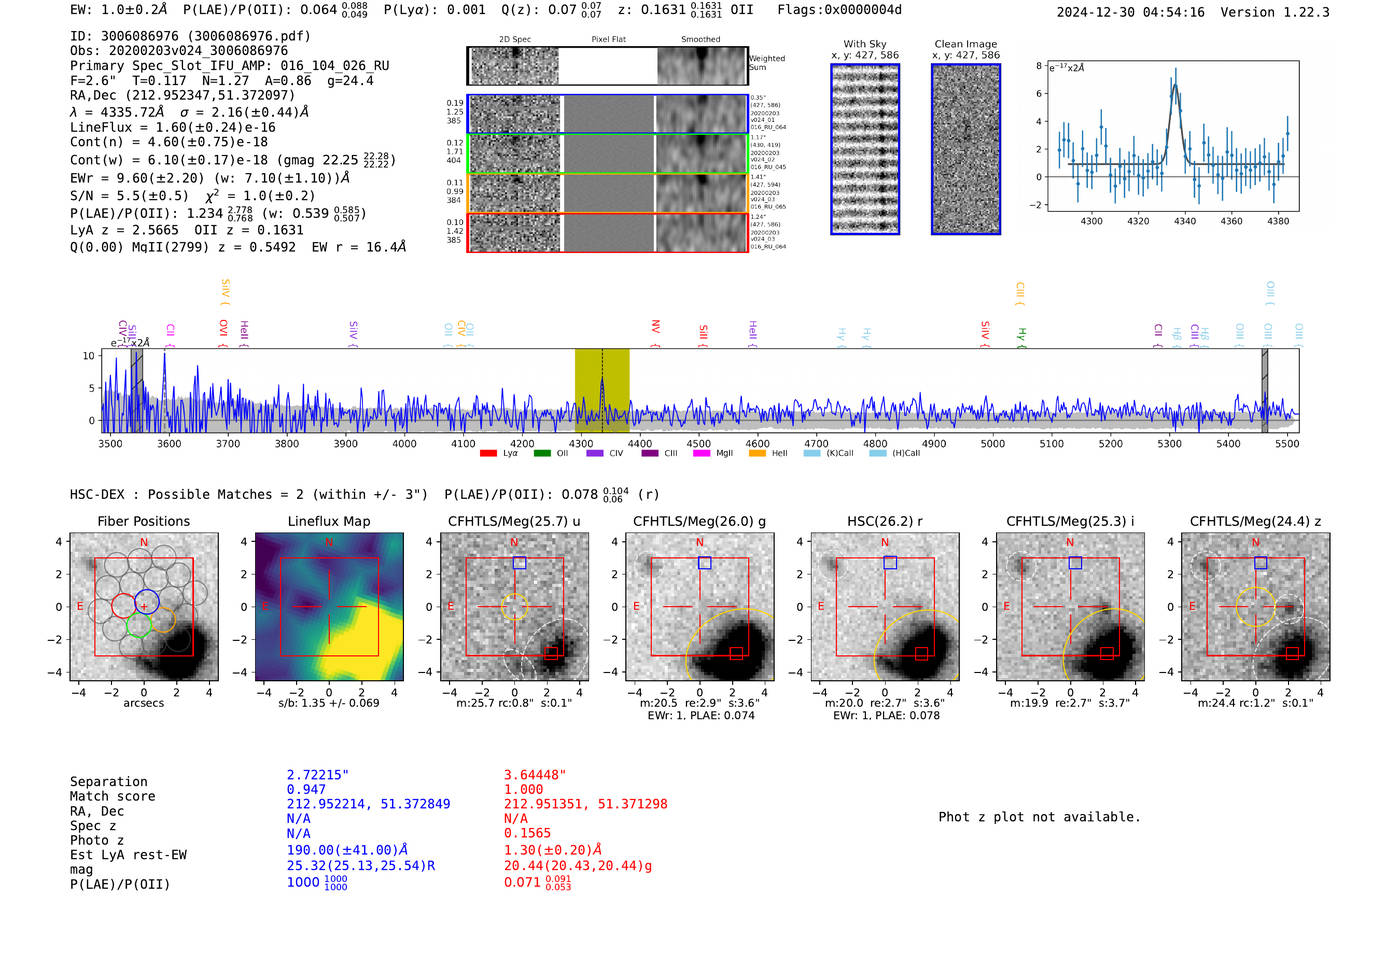This screenshot has width=1400, height=953.
Task: Click the green fiber circle in Fiber Positions
Action: click(x=139, y=626)
